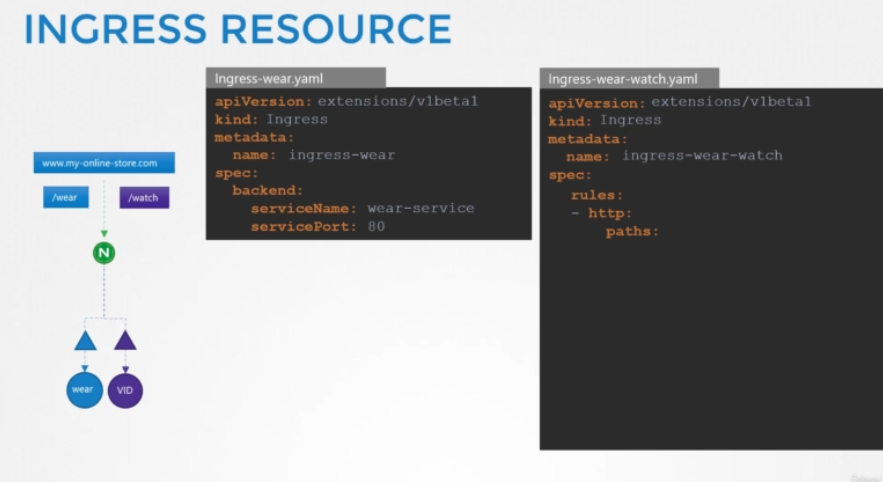This screenshot has width=883, height=482.
Task: Click the purple VID pod circle
Action: tap(125, 390)
